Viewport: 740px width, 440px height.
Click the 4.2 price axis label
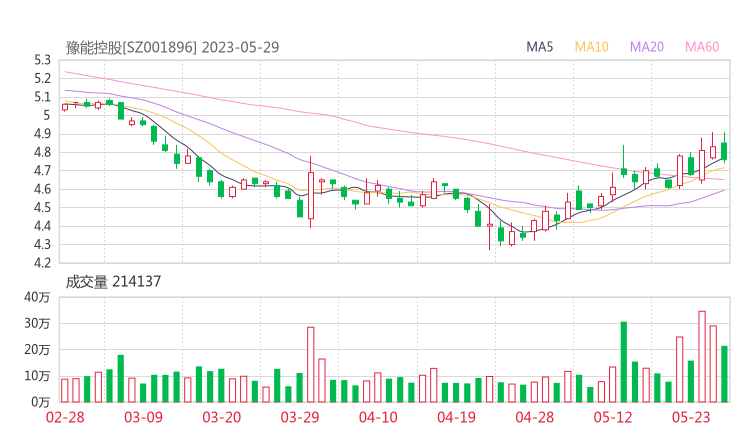tap(42, 262)
